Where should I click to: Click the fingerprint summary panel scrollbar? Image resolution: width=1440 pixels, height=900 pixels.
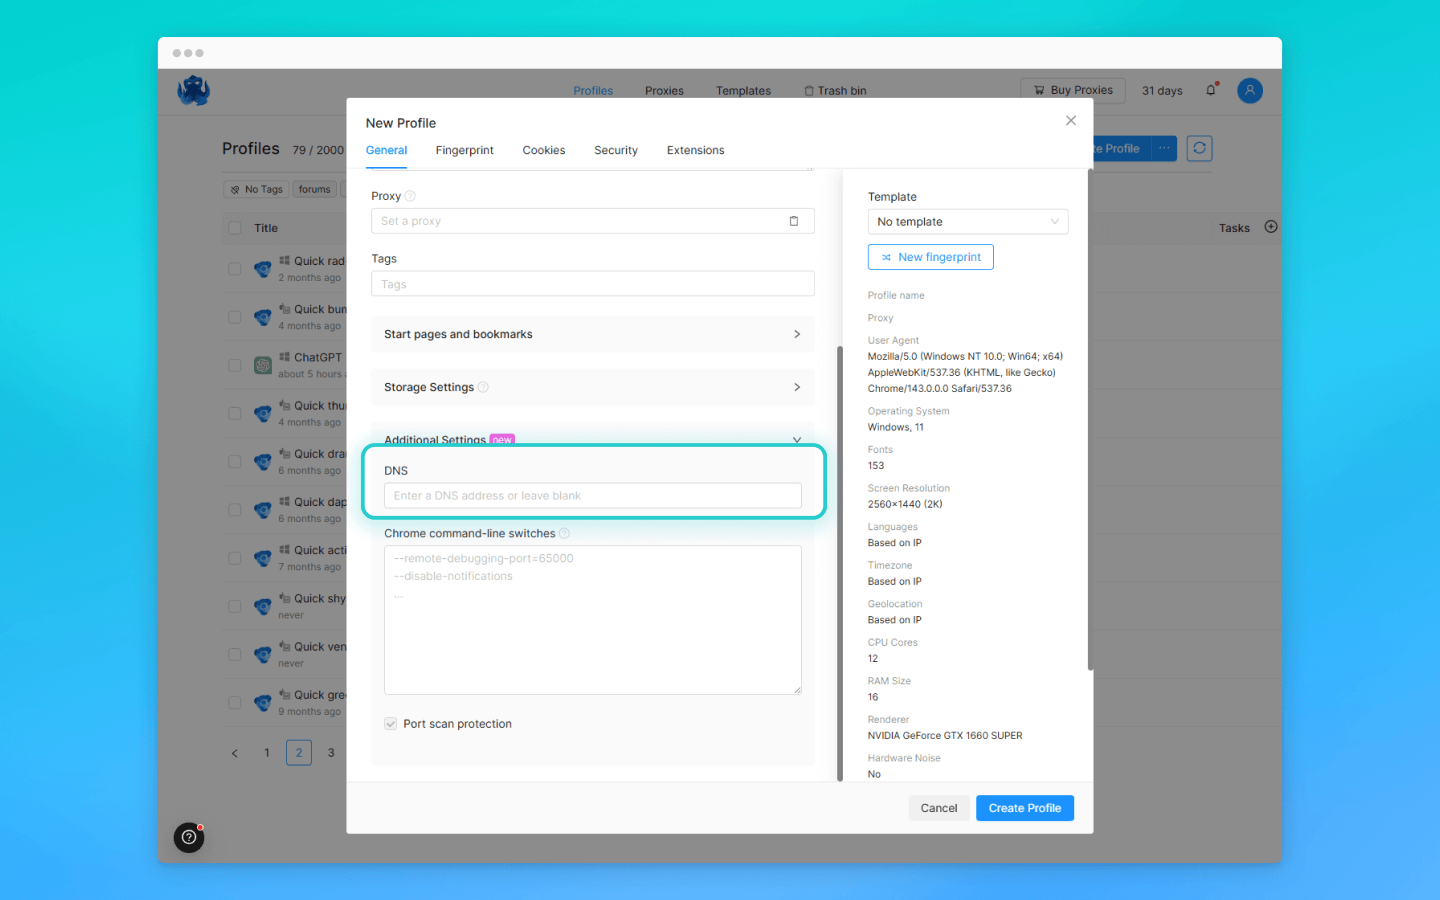pos(1090,420)
